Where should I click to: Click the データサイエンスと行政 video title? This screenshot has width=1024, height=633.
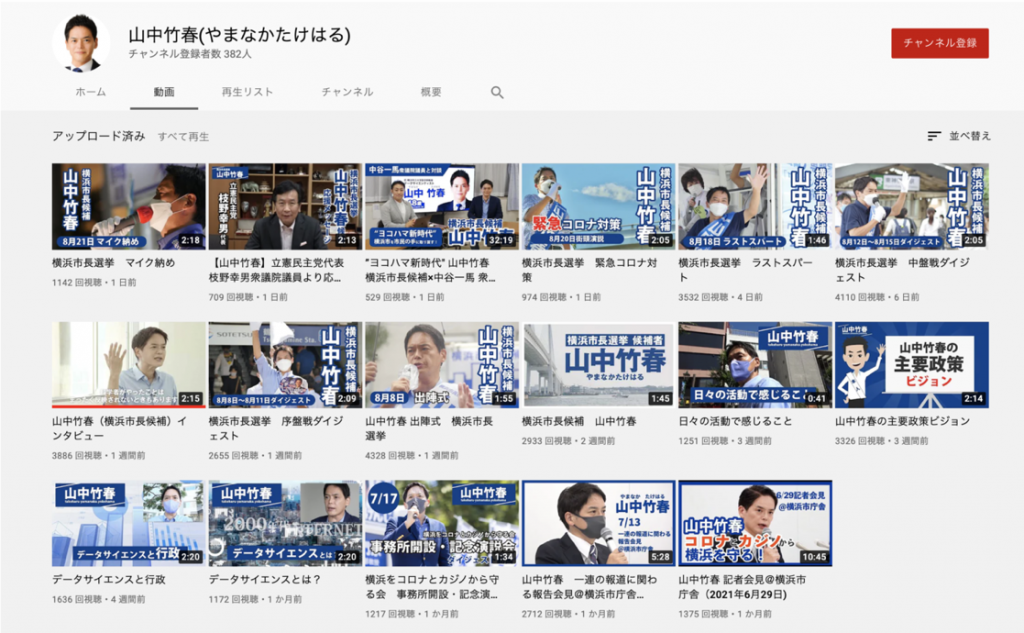pos(109,579)
